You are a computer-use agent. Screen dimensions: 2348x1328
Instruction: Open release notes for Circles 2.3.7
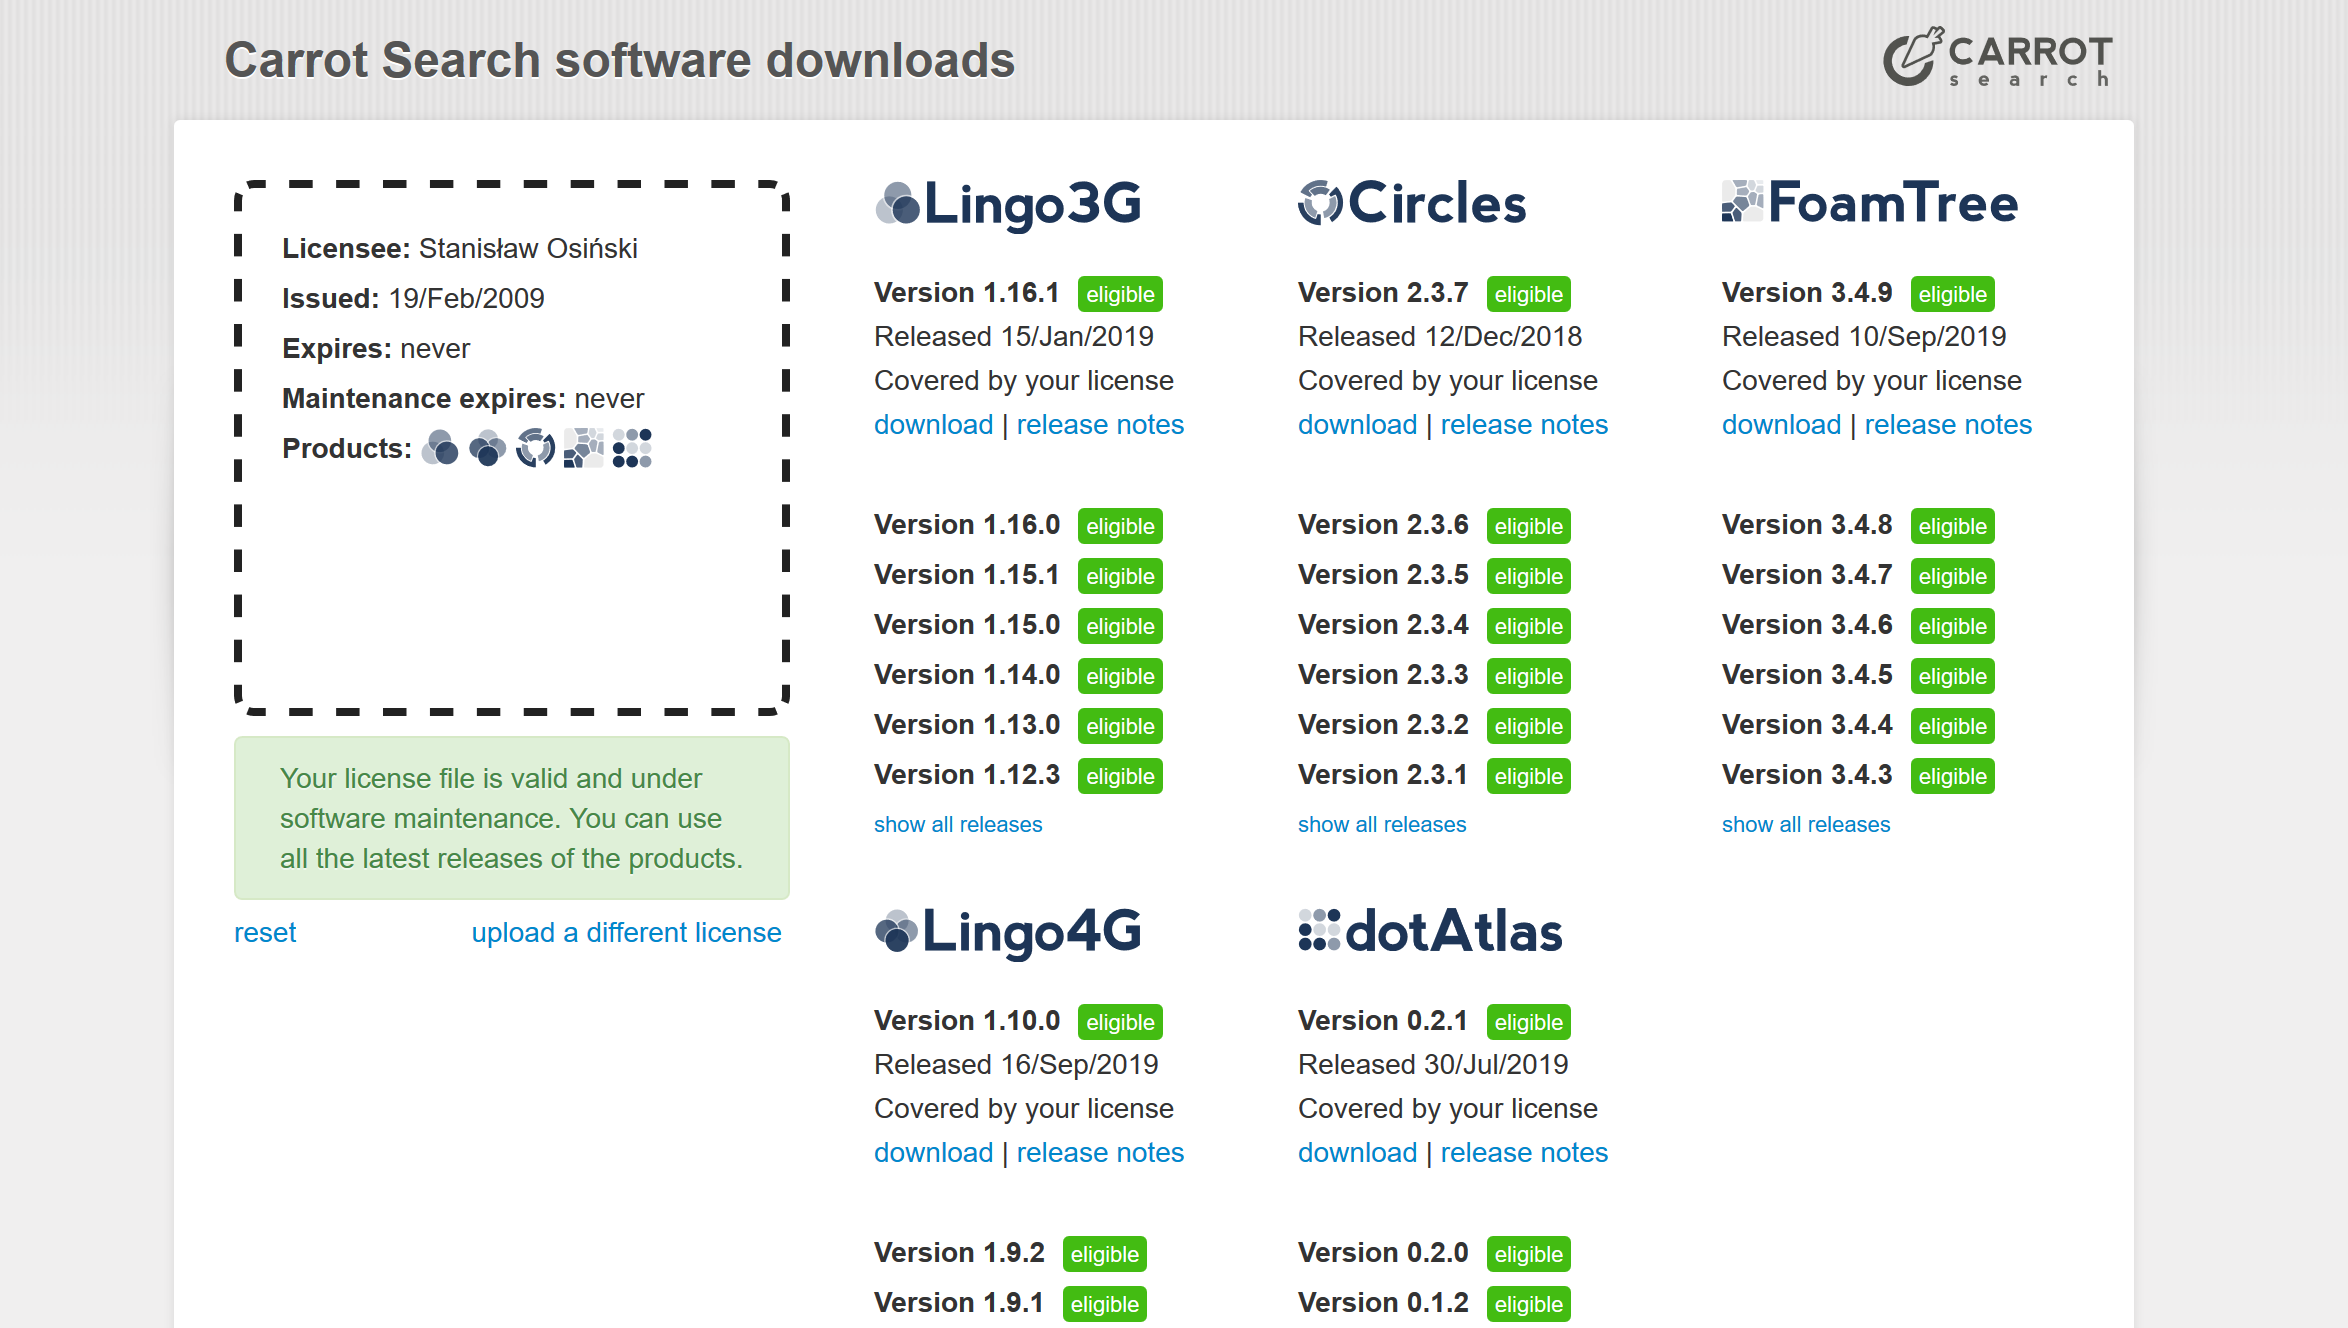point(1524,425)
